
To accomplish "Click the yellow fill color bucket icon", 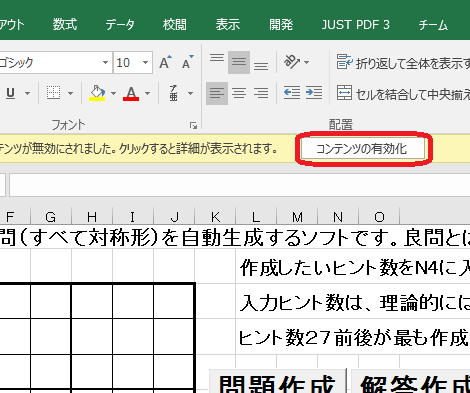I will 97,93.
